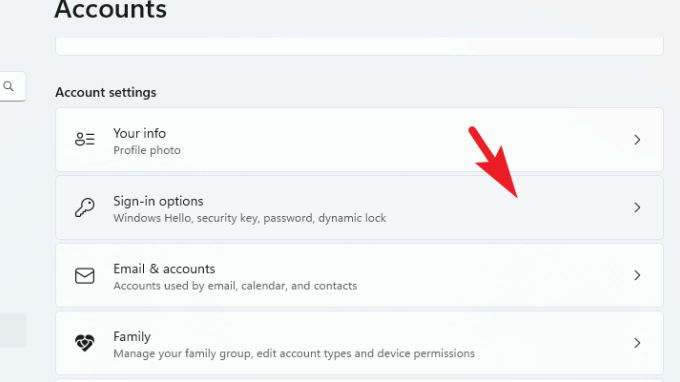Open the Your info settings title
Viewport: 680px width, 382px height.
[x=139, y=133]
